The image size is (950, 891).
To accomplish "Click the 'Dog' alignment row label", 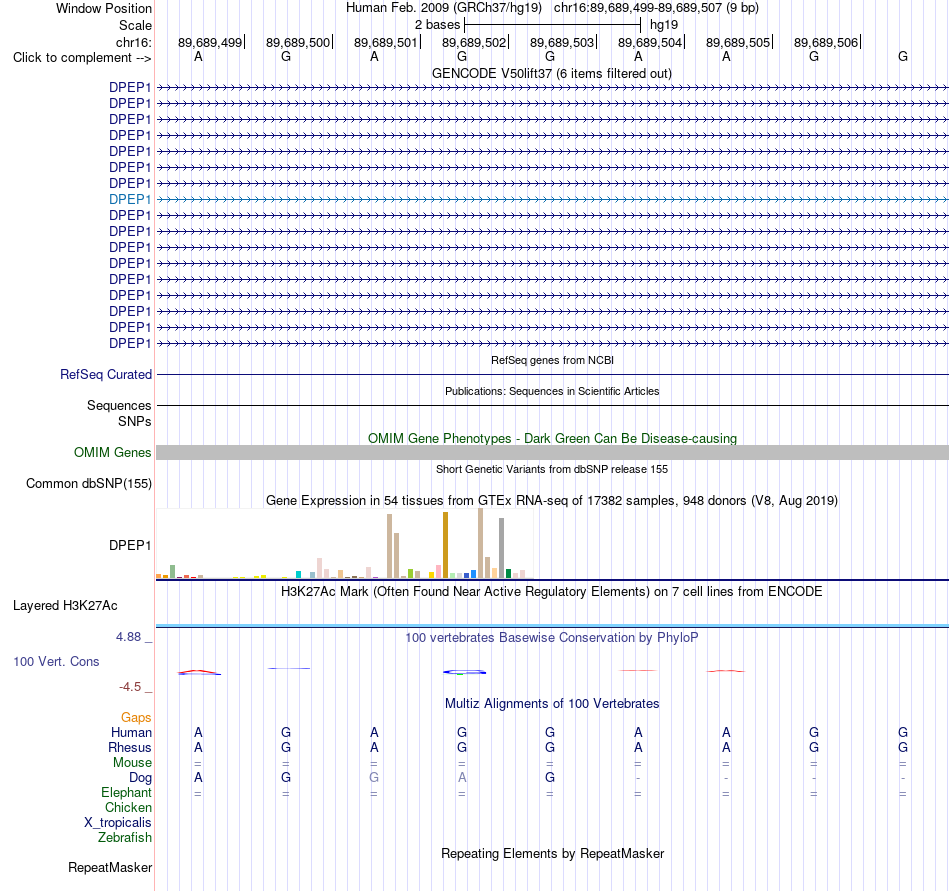I will coord(140,778).
